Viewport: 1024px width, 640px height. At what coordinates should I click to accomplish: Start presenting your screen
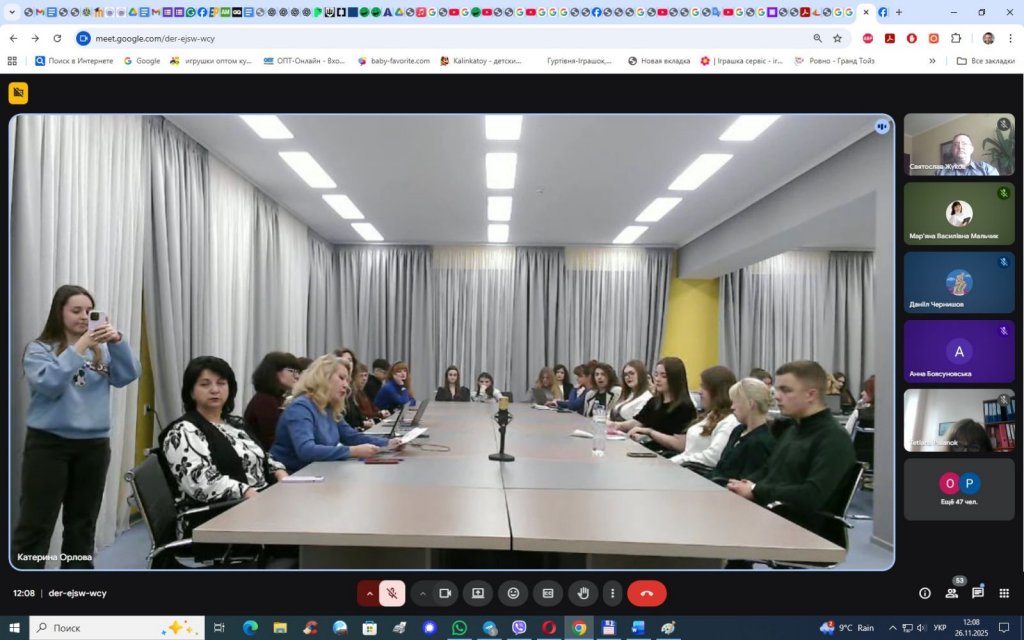pos(478,593)
